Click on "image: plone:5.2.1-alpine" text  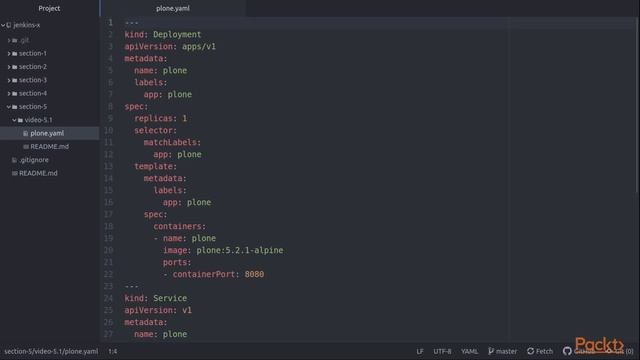pyautogui.click(x=223, y=250)
